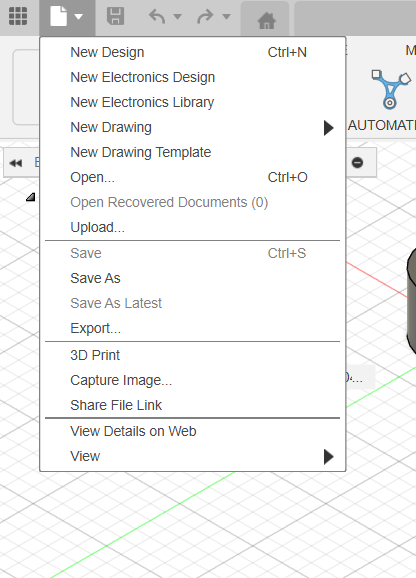
Task: Click the Save floppy disk icon
Action: click(x=115, y=16)
